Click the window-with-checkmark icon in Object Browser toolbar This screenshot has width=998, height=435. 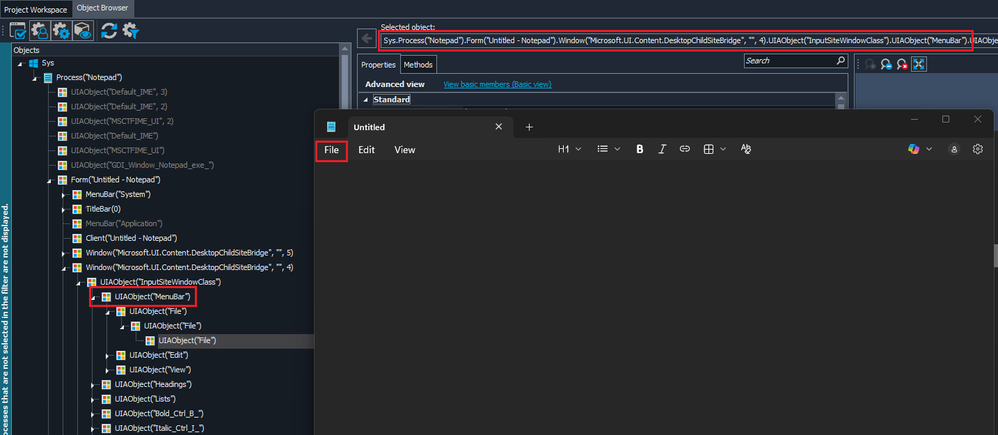click(18, 30)
